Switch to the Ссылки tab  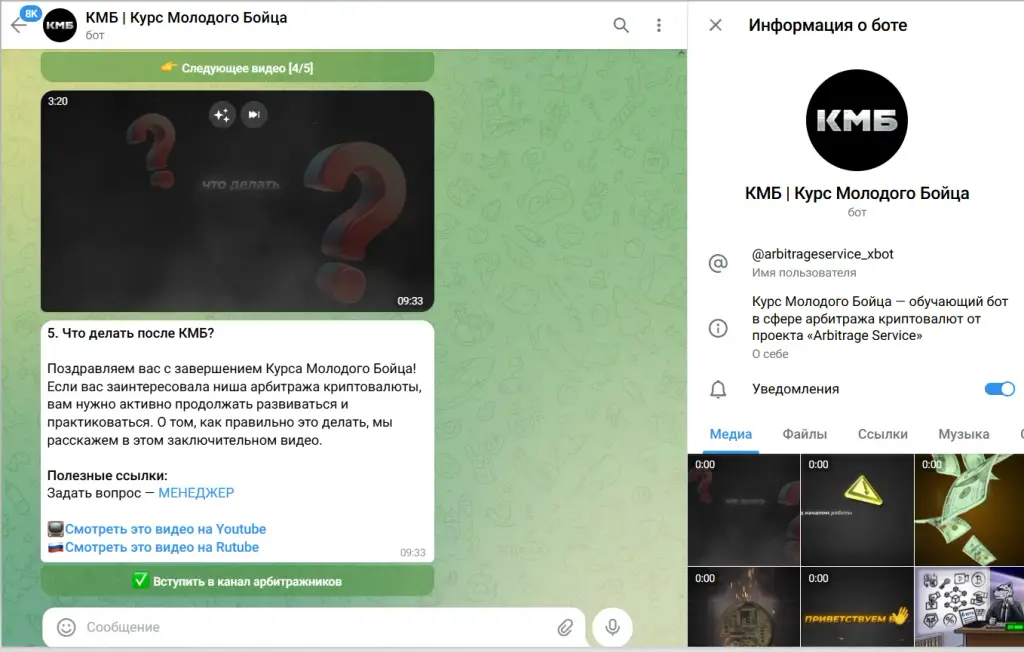tap(882, 434)
